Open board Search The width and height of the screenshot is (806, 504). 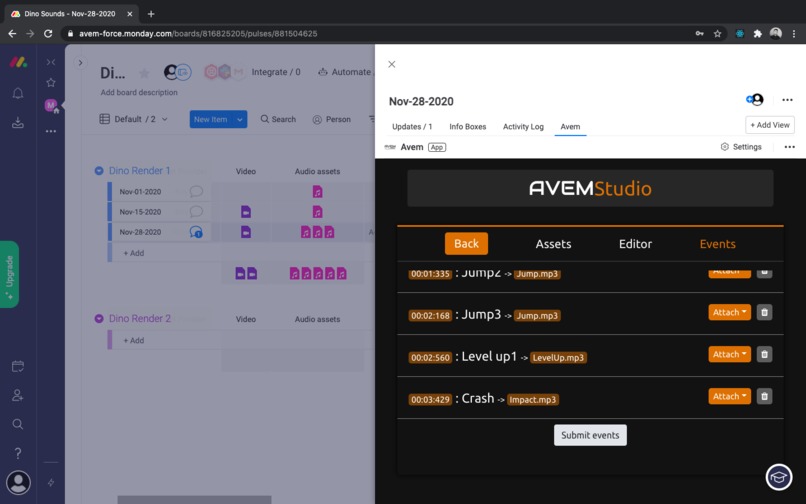click(278, 119)
